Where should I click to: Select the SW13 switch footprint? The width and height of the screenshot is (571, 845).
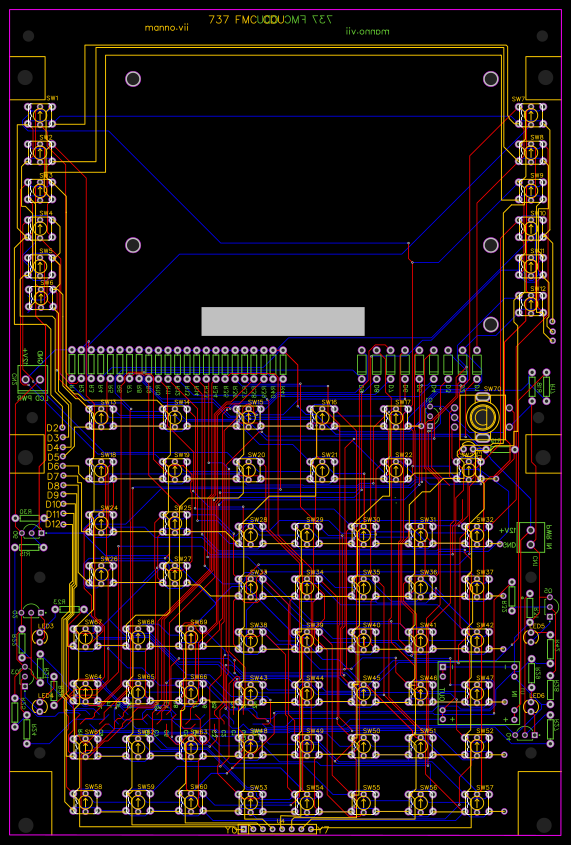[101, 417]
